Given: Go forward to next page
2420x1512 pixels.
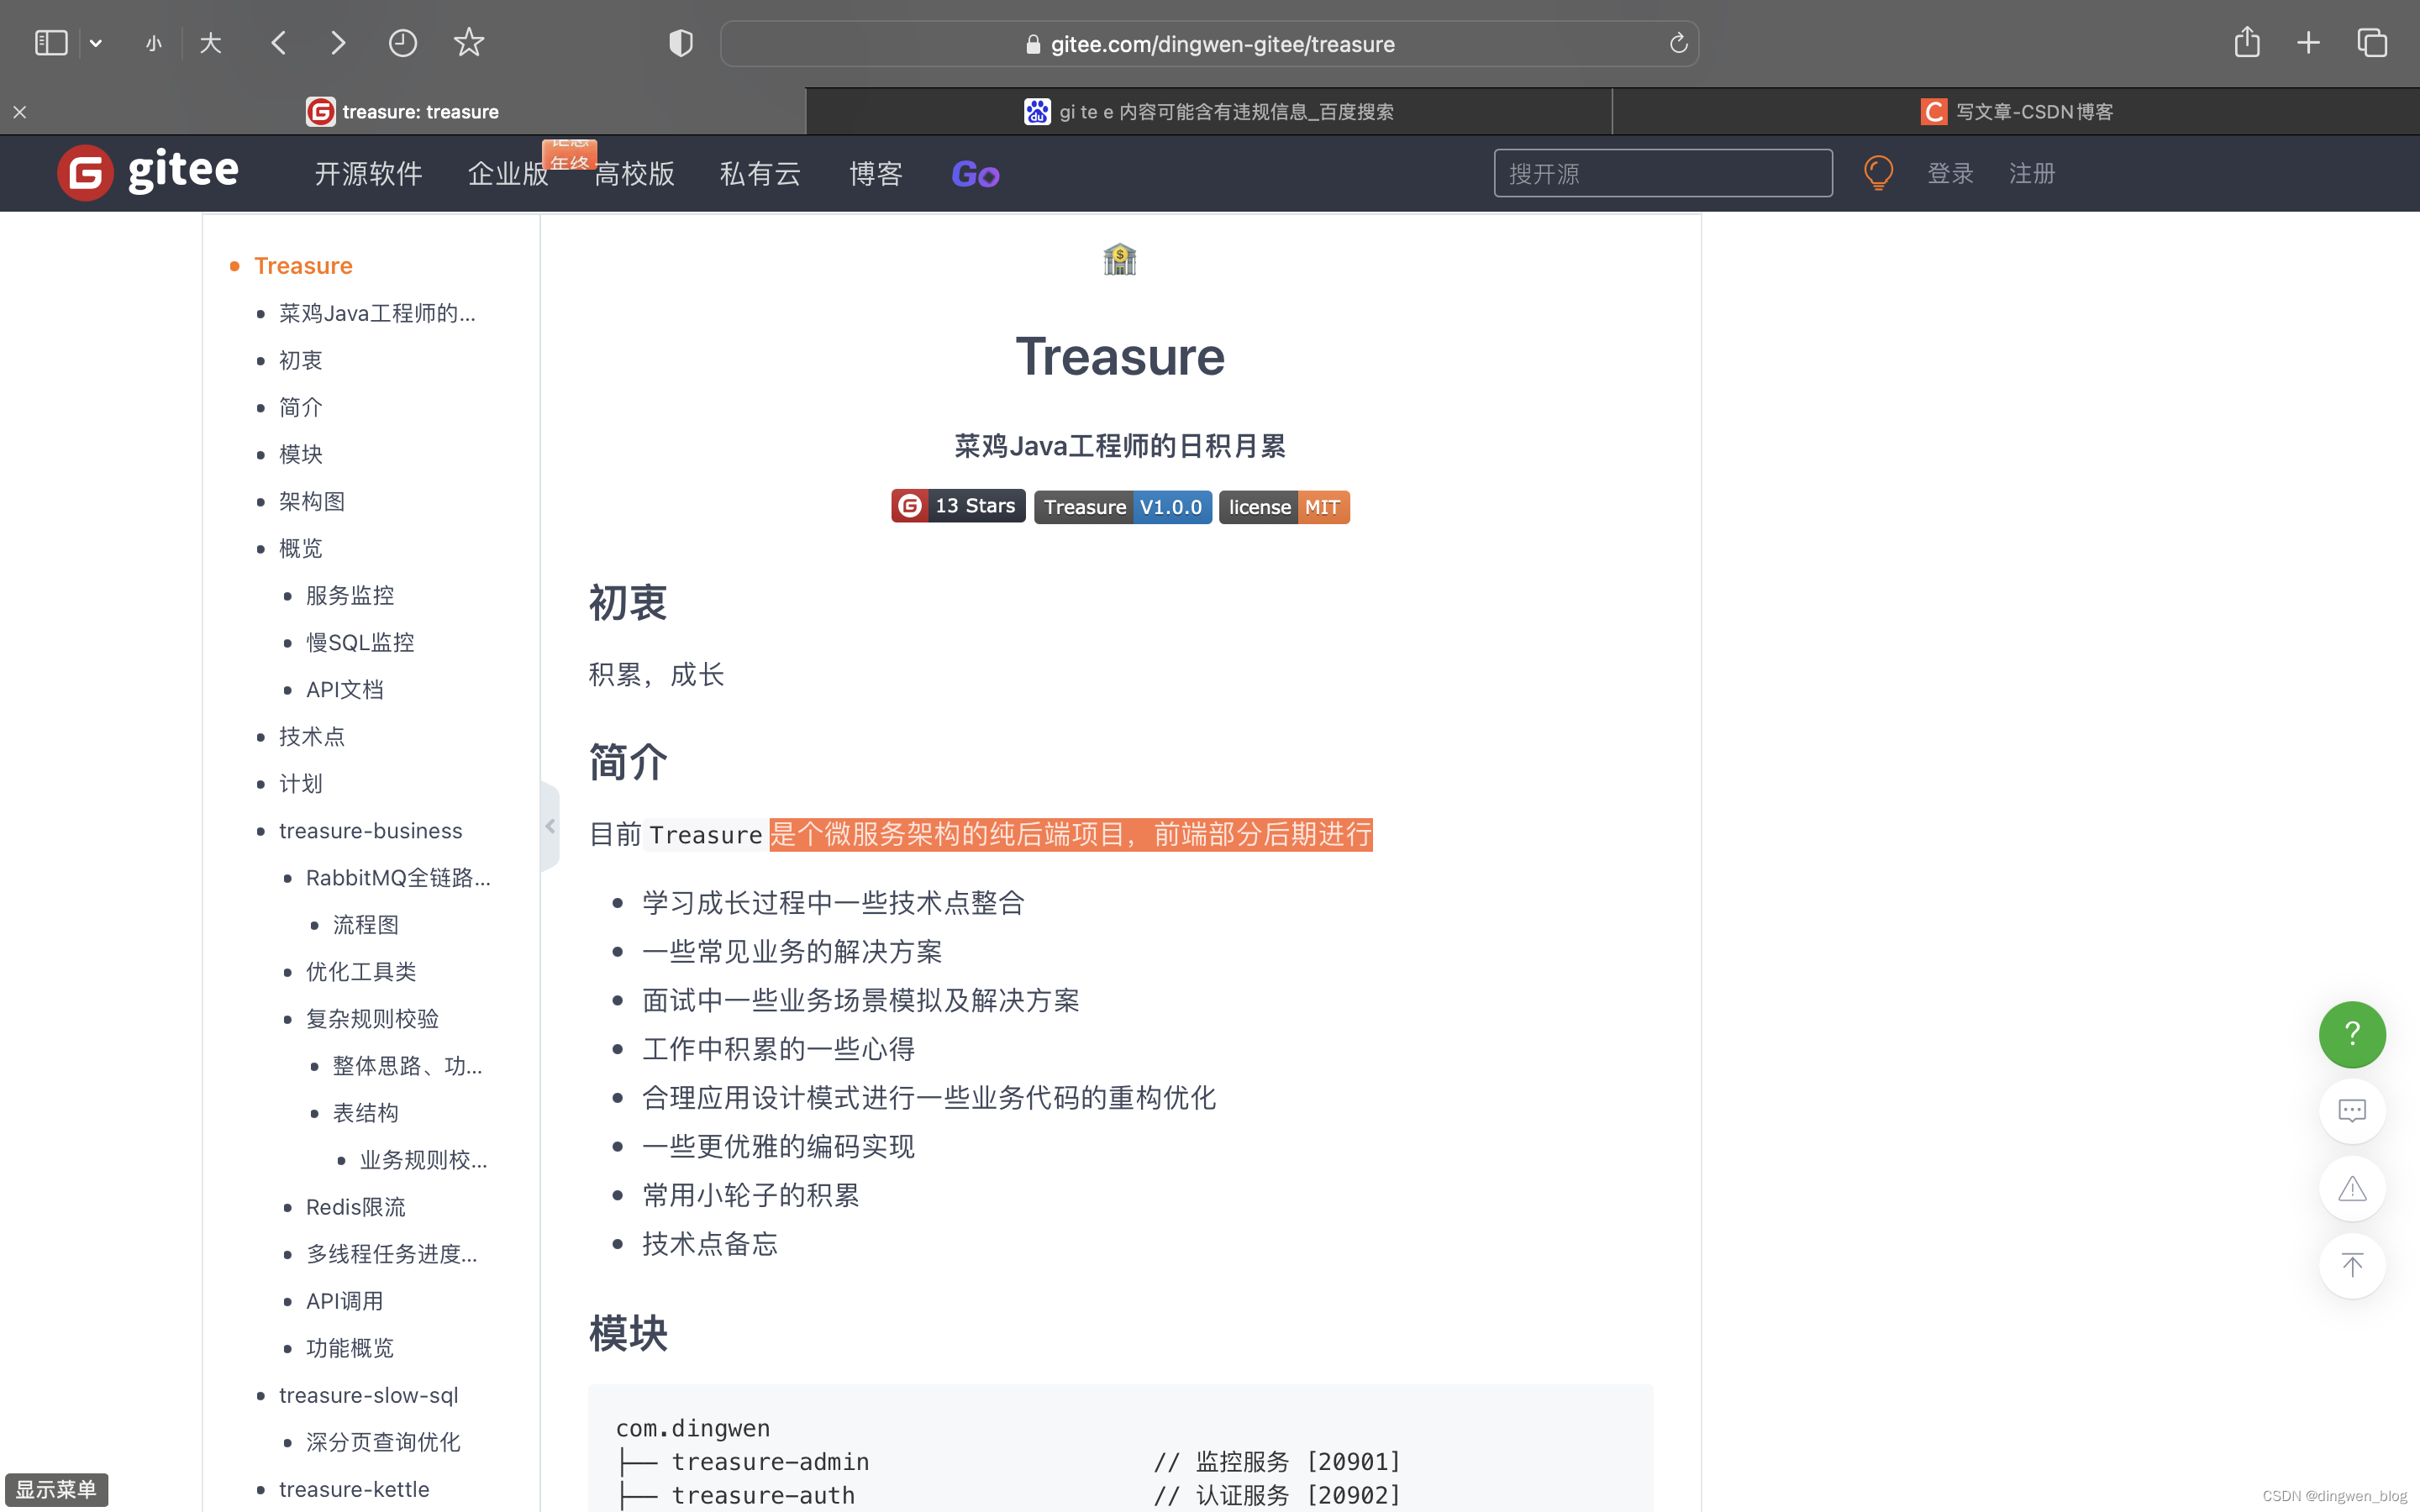Looking at the screenshot, I should [338, 43].
